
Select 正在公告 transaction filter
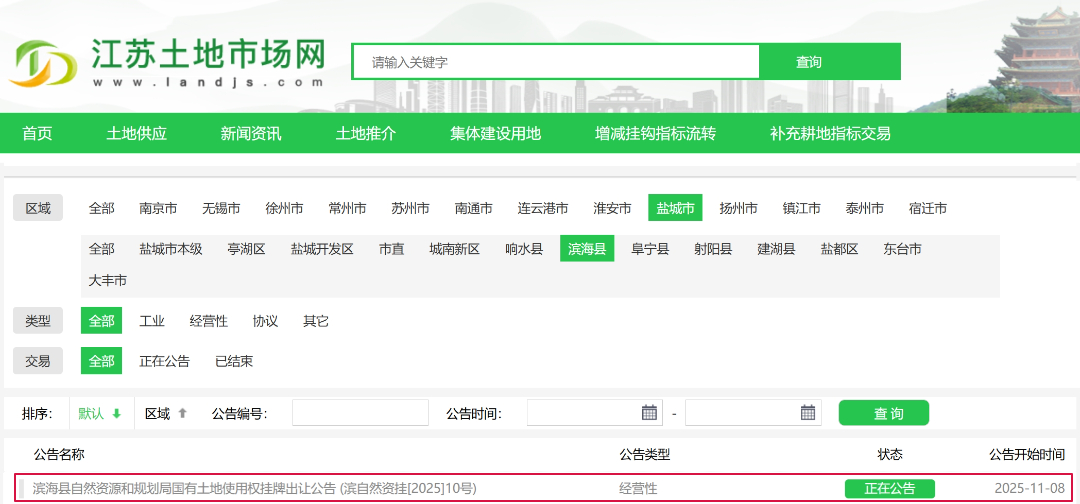(x=164, y=361)
